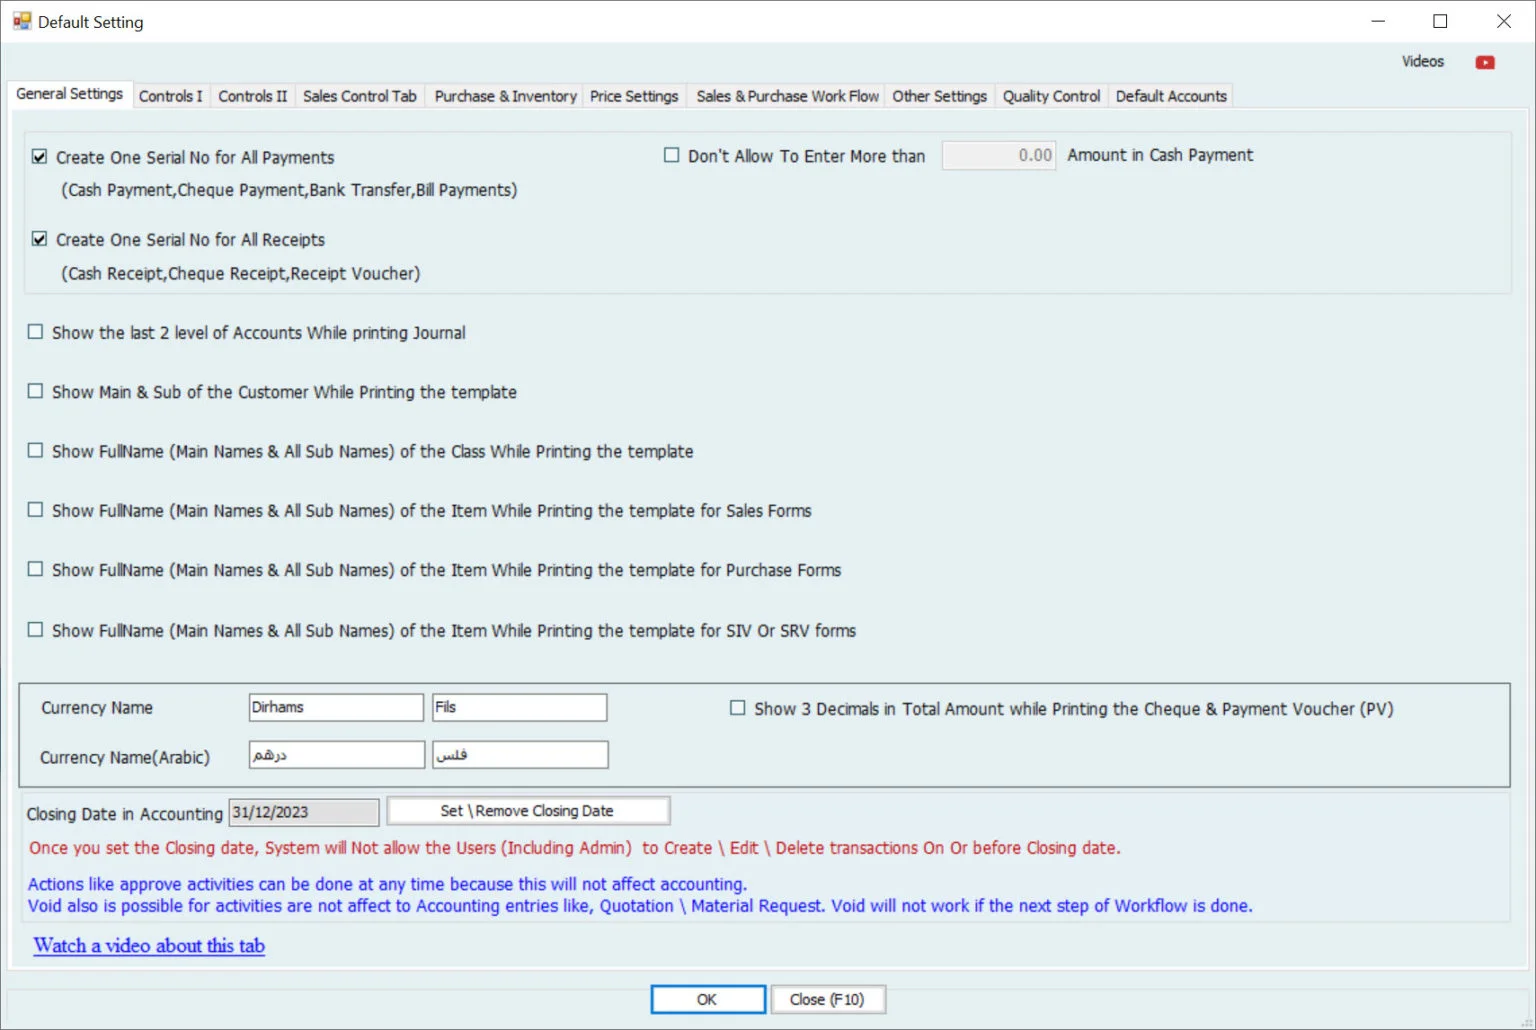Click the app icon in title bar
Screen dimensions: 1536x1030
pyautogui.click(x=21, y=21)
